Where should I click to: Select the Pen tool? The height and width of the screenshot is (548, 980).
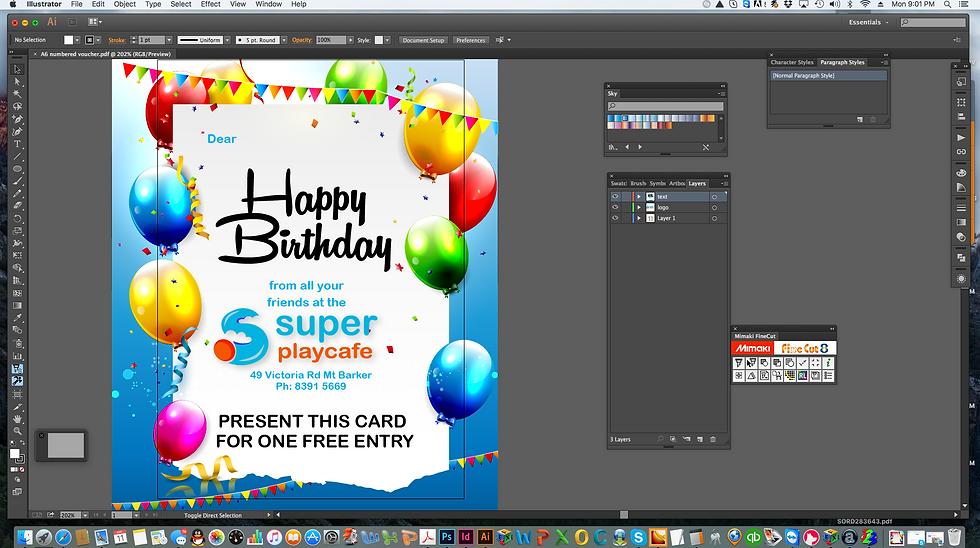click(x=18, y=119)
